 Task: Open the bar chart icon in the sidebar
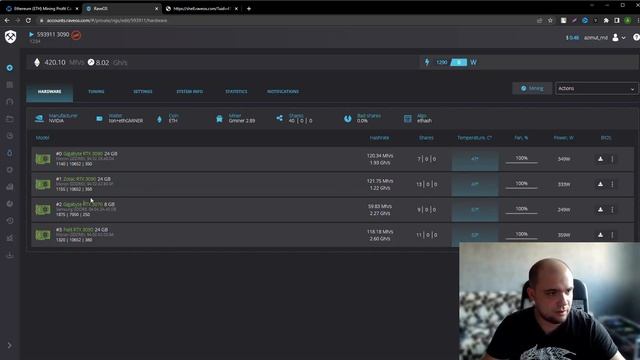pos(10,187)
